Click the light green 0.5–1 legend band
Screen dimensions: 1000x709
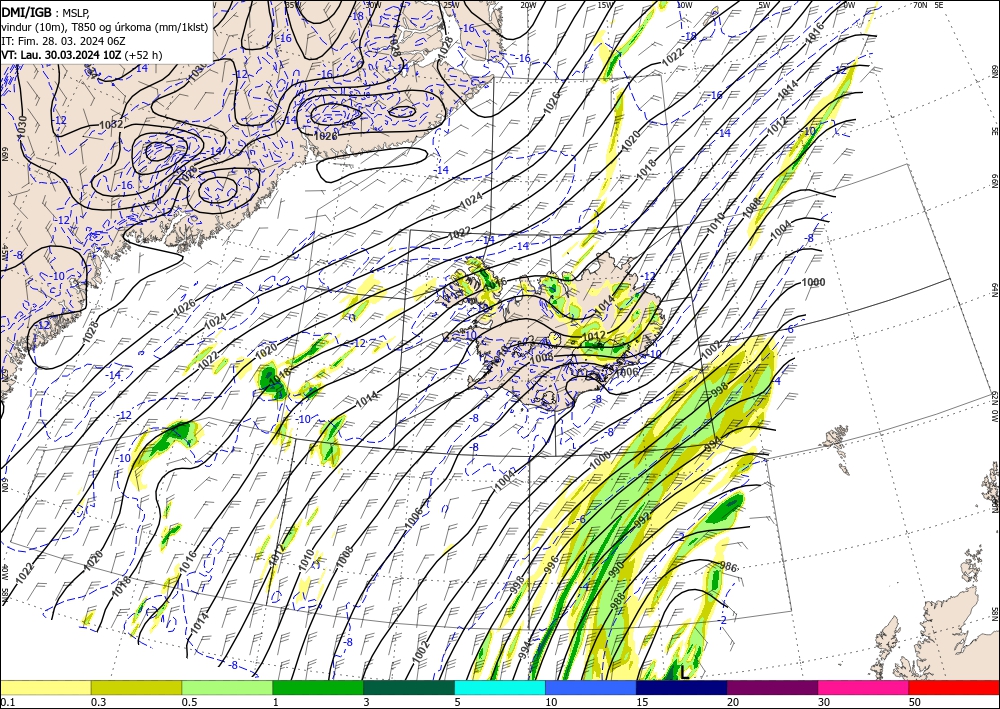[x=227, y=687]
